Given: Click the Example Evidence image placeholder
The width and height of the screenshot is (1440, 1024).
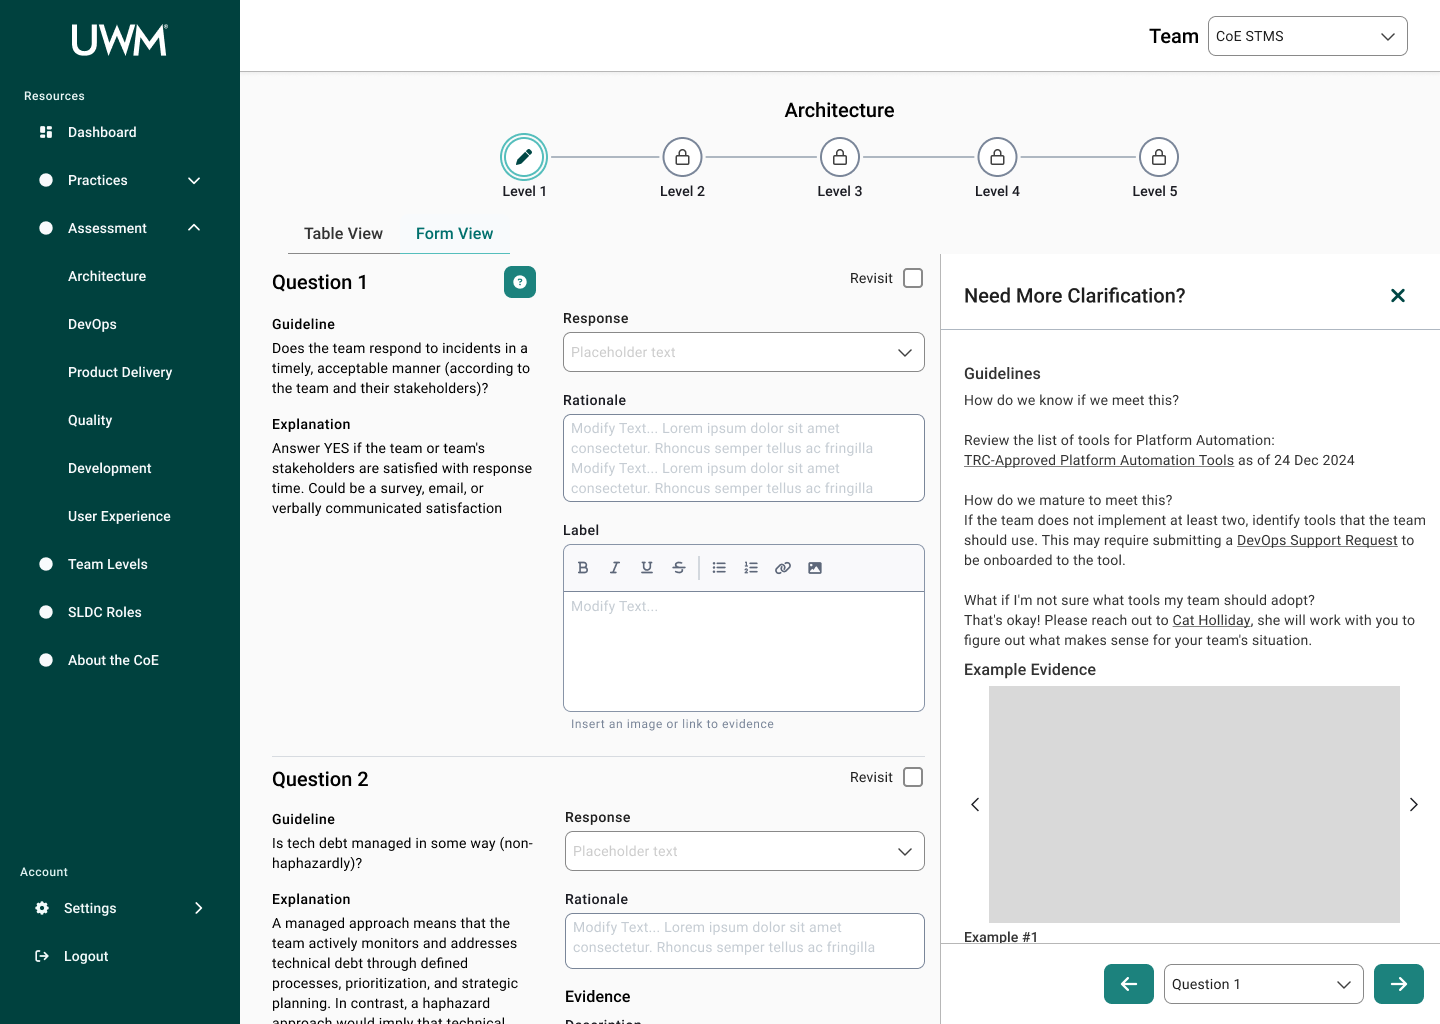Looking at the screenshot, I should pyautogui.click(x=1194, y=804).
